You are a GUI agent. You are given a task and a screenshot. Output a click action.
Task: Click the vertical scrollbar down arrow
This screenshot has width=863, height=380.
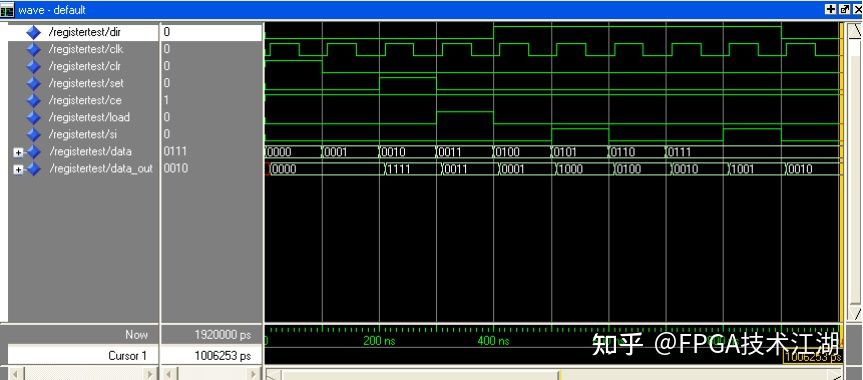[855, 314]
